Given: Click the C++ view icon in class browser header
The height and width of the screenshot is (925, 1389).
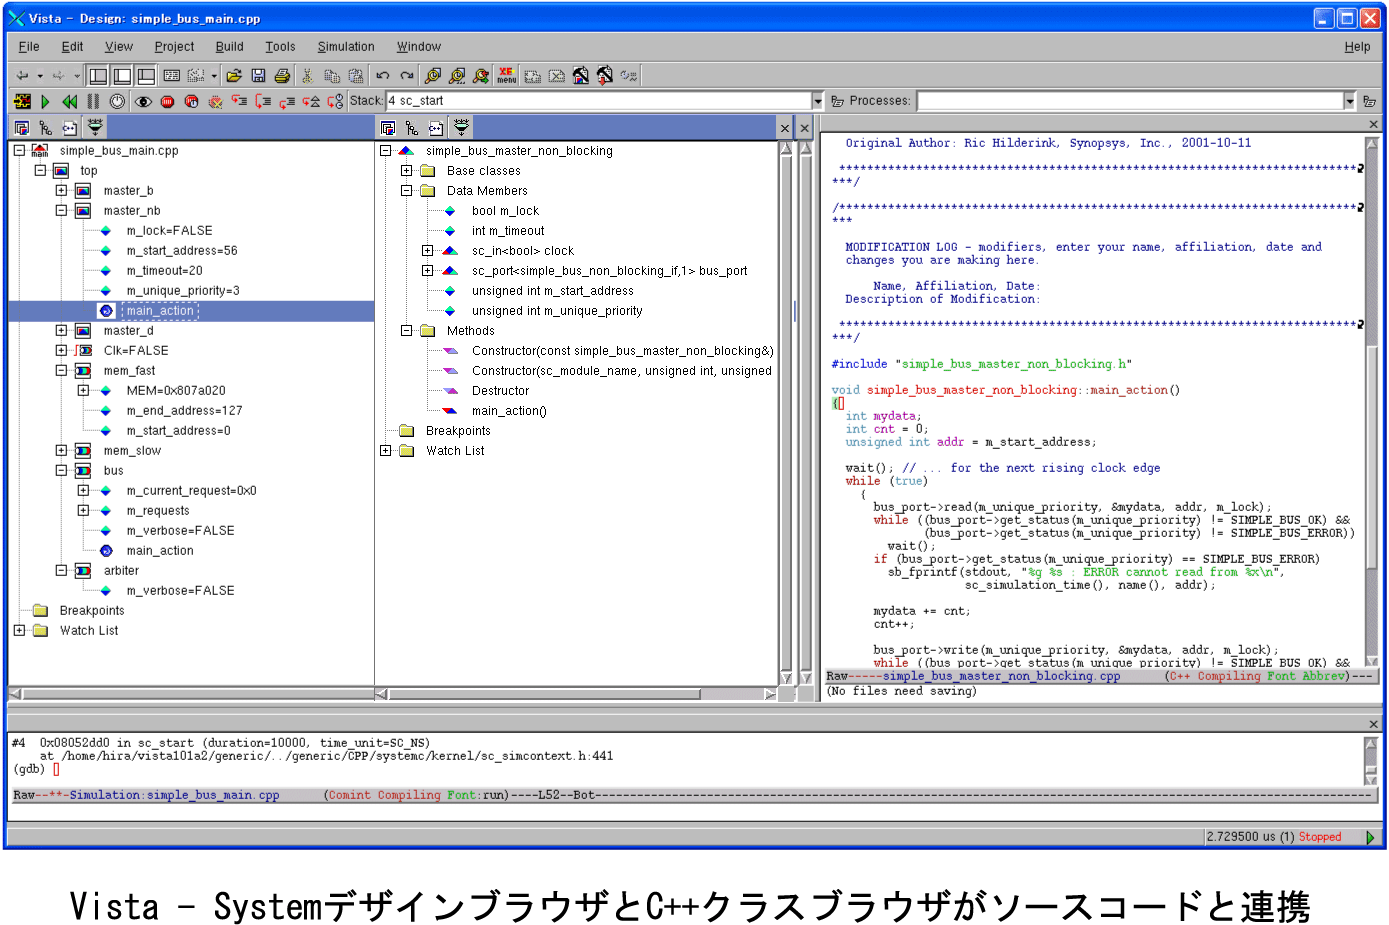Looking at the screenshot, I should point(435,127).
